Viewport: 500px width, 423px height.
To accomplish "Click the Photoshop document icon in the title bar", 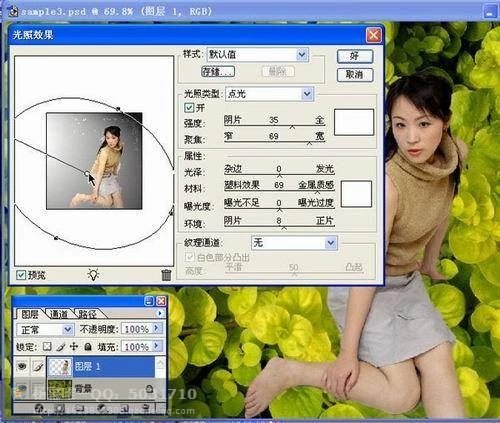I will click(13, 11).
